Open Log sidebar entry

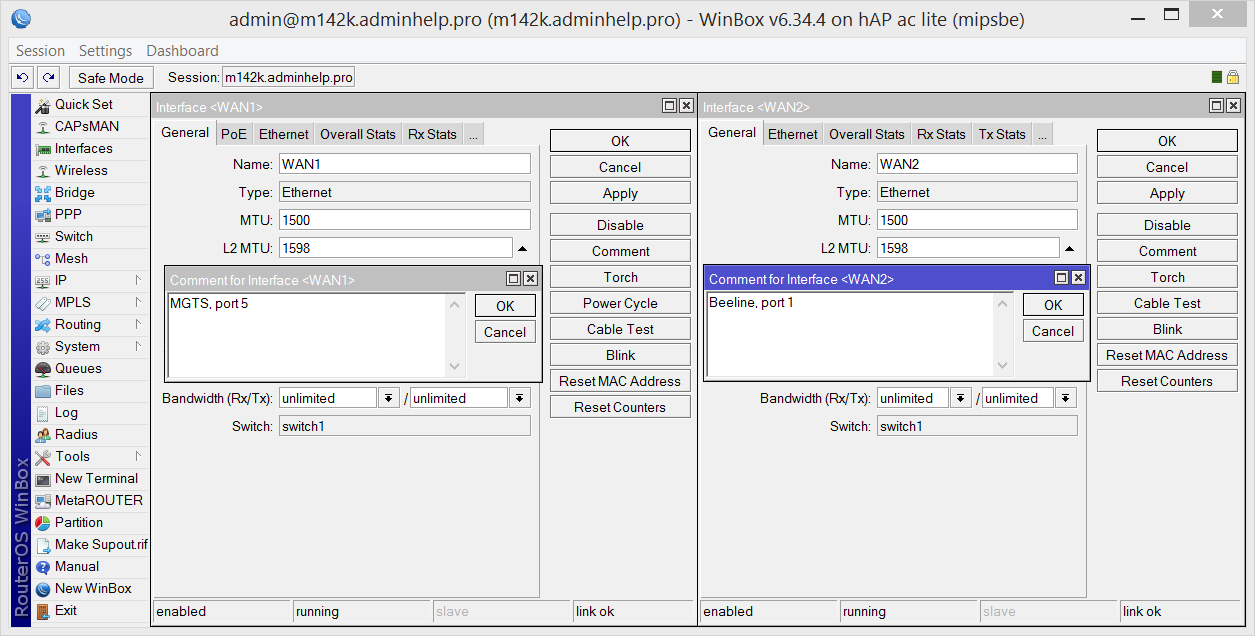point(66,412)
